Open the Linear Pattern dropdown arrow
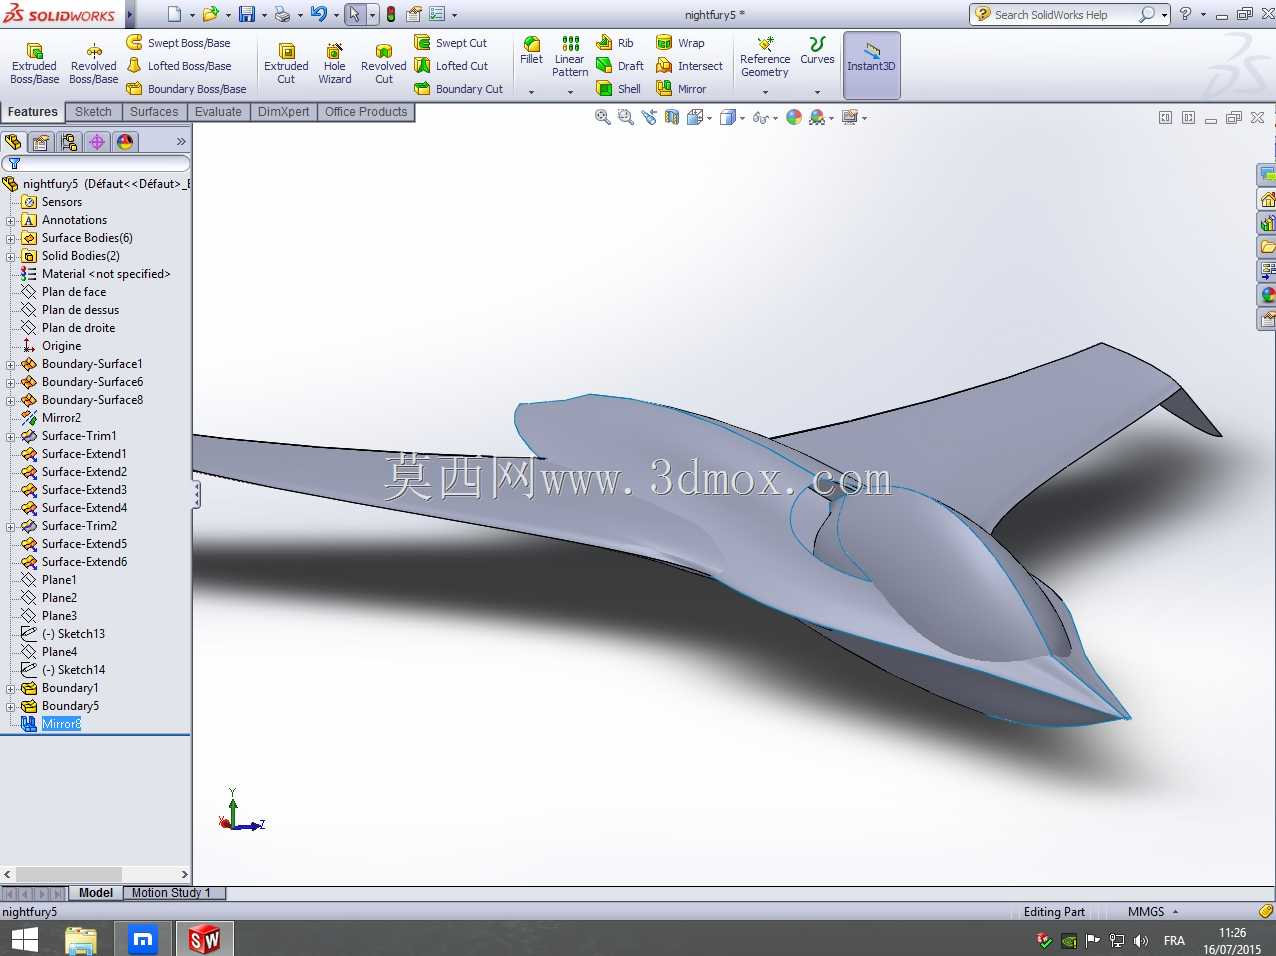Image resolution: width=1276 pixels, height=956 pixels. (570, 92)
